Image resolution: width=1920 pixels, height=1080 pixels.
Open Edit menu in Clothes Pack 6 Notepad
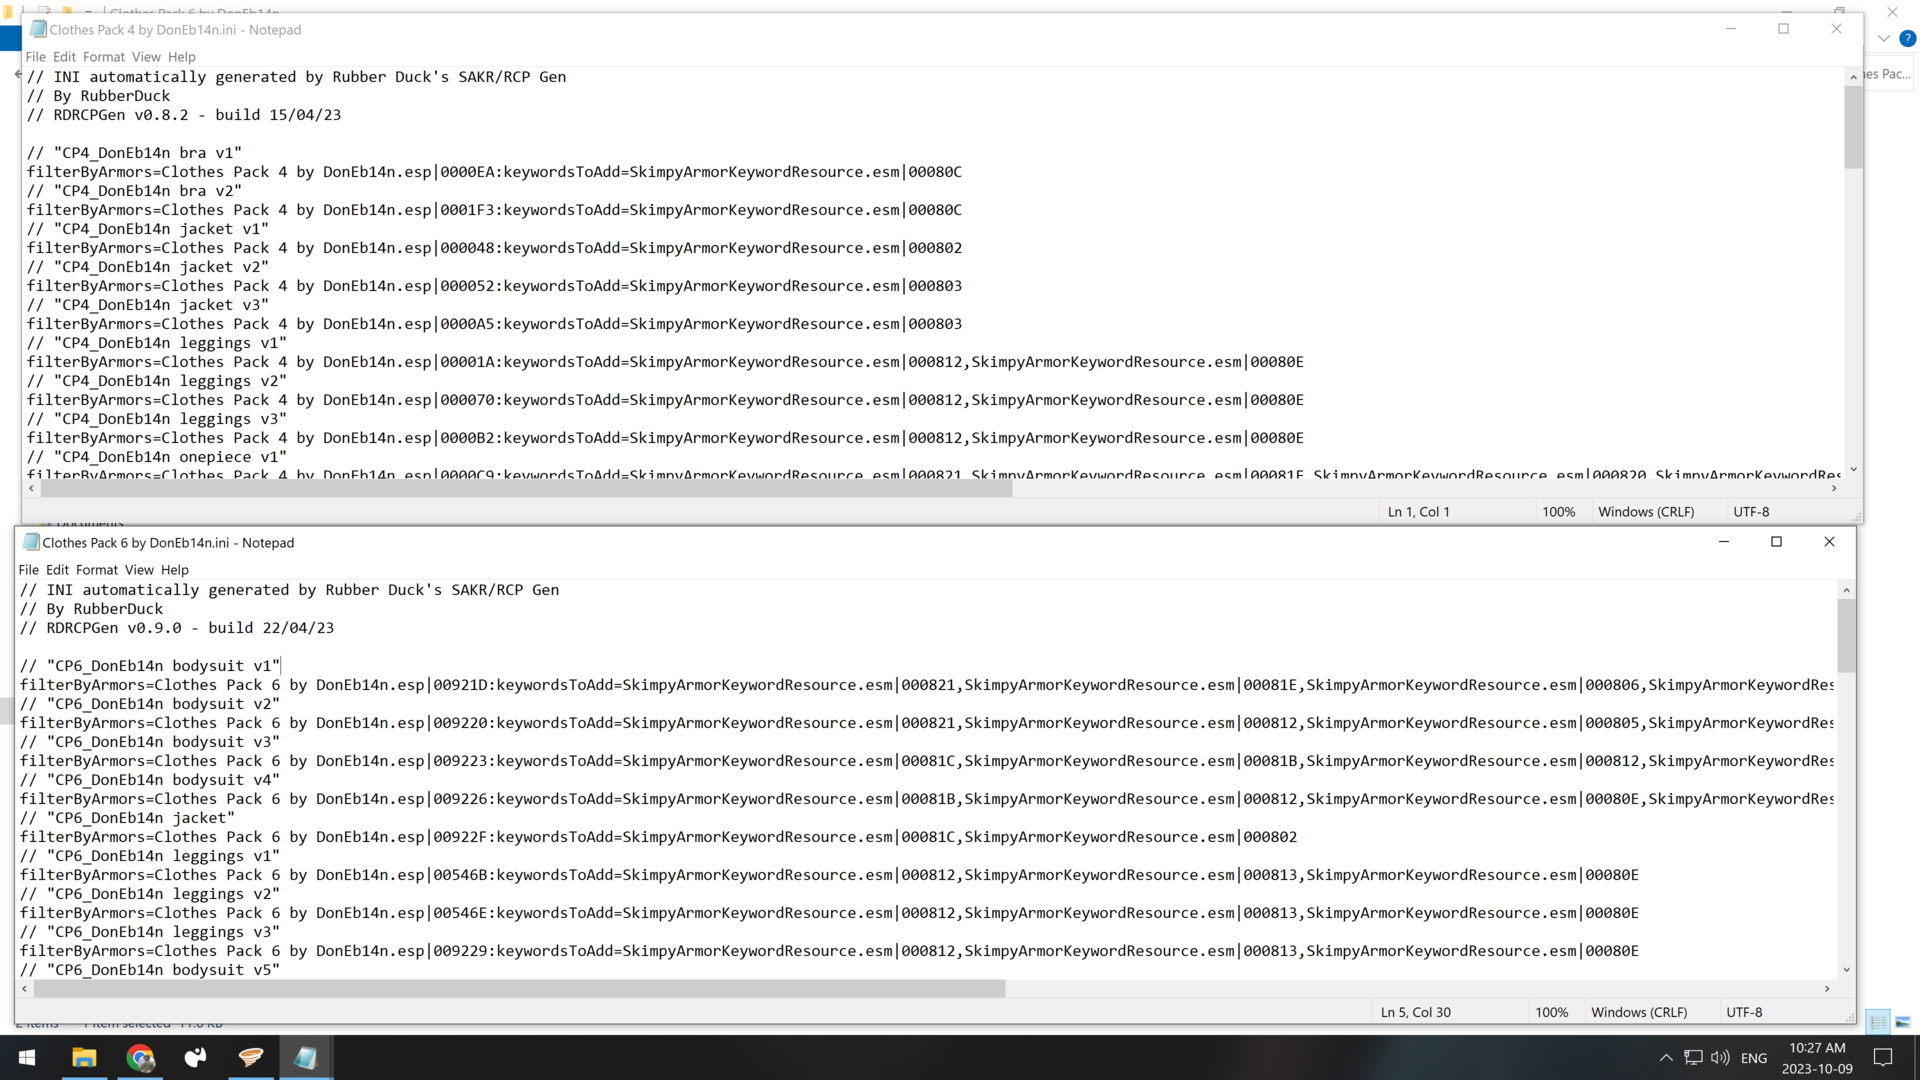57,570
